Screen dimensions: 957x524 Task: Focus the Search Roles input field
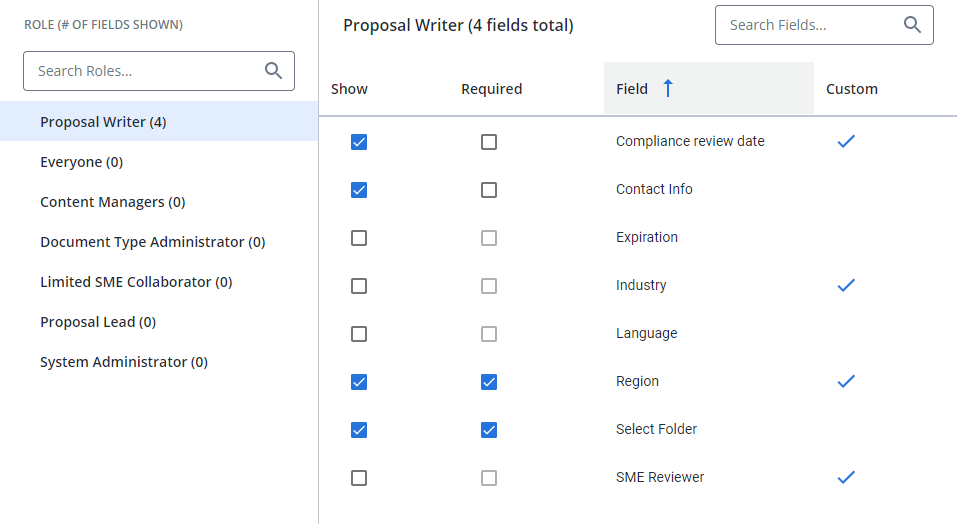point(159,71)
